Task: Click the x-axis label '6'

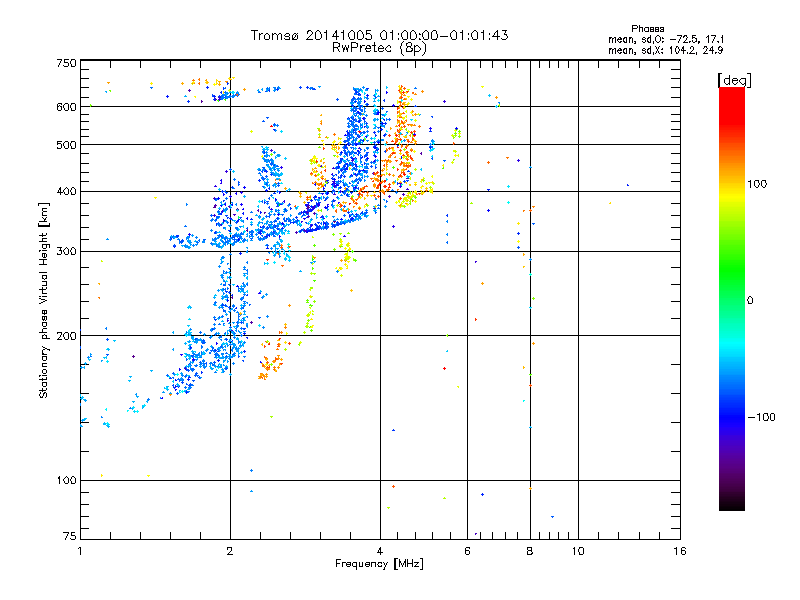Action: point(467,551)
